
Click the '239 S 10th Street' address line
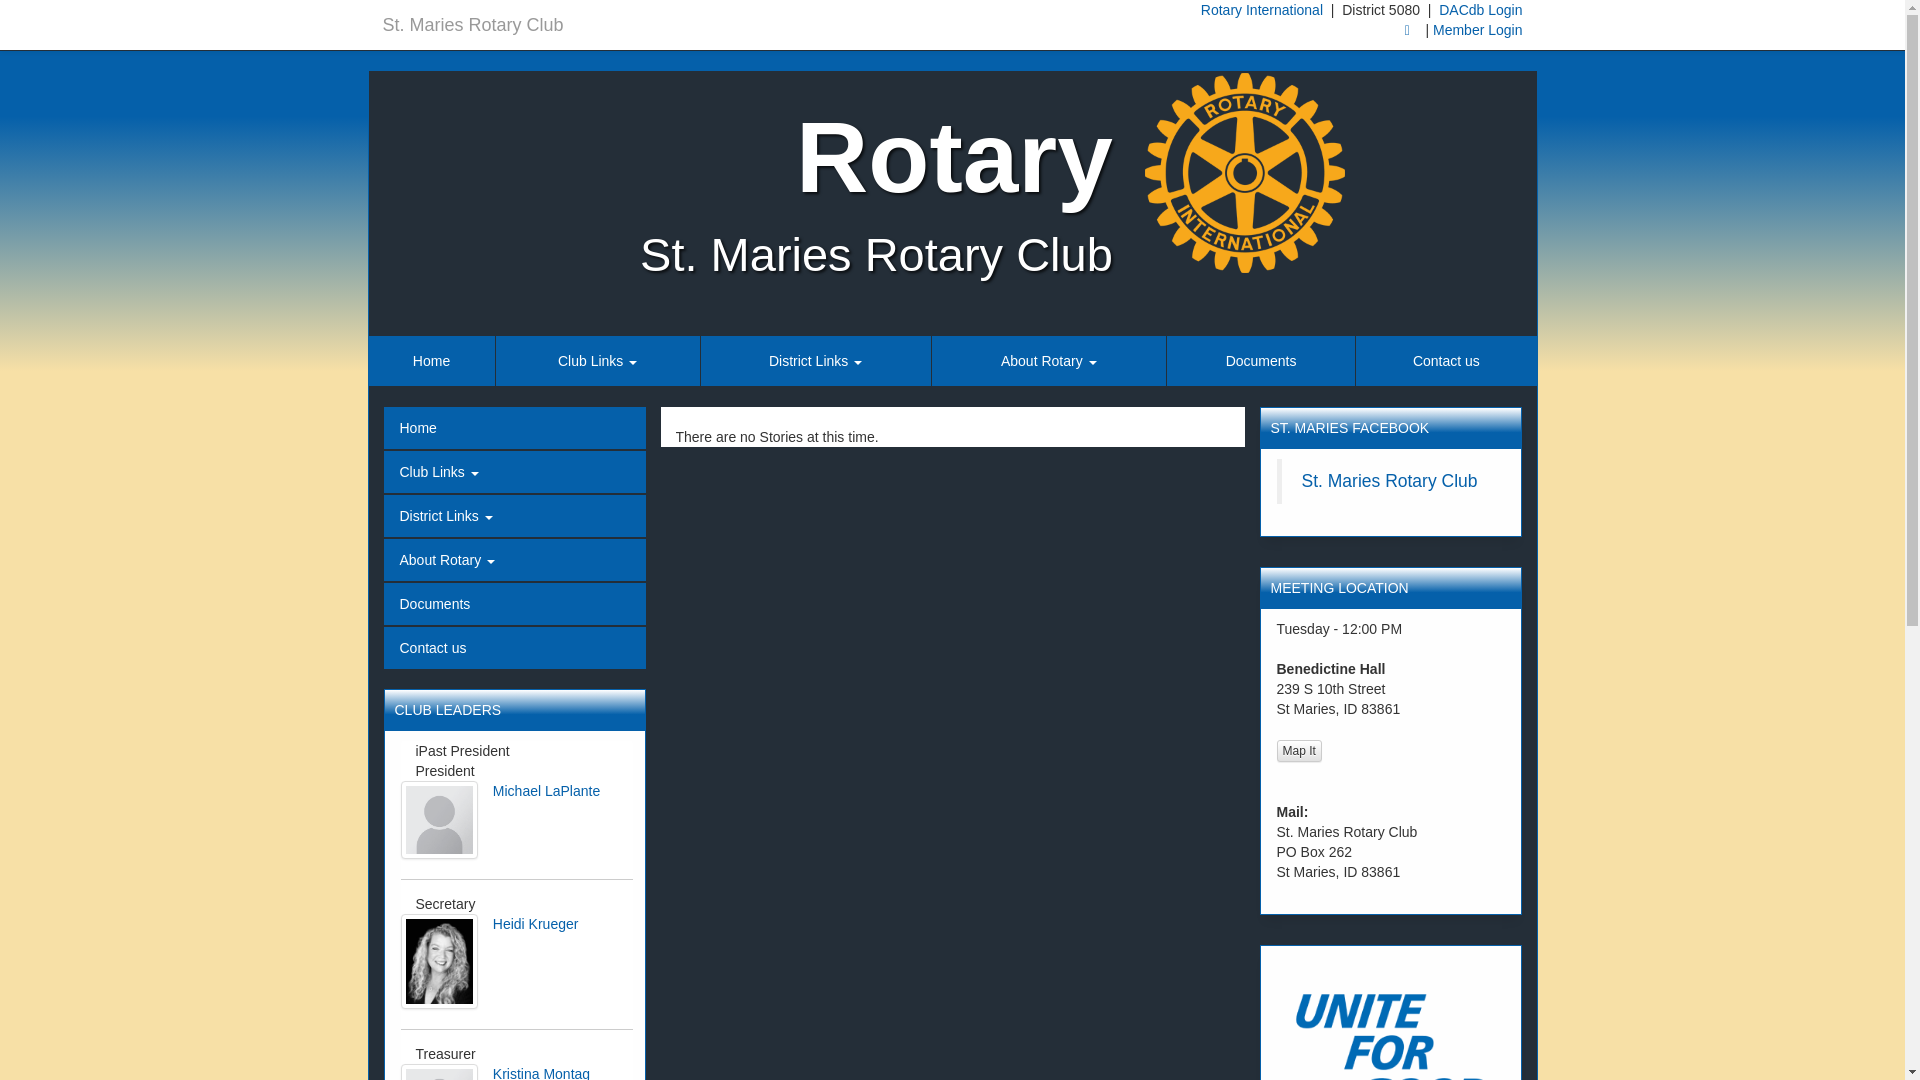coord(1330,689)
